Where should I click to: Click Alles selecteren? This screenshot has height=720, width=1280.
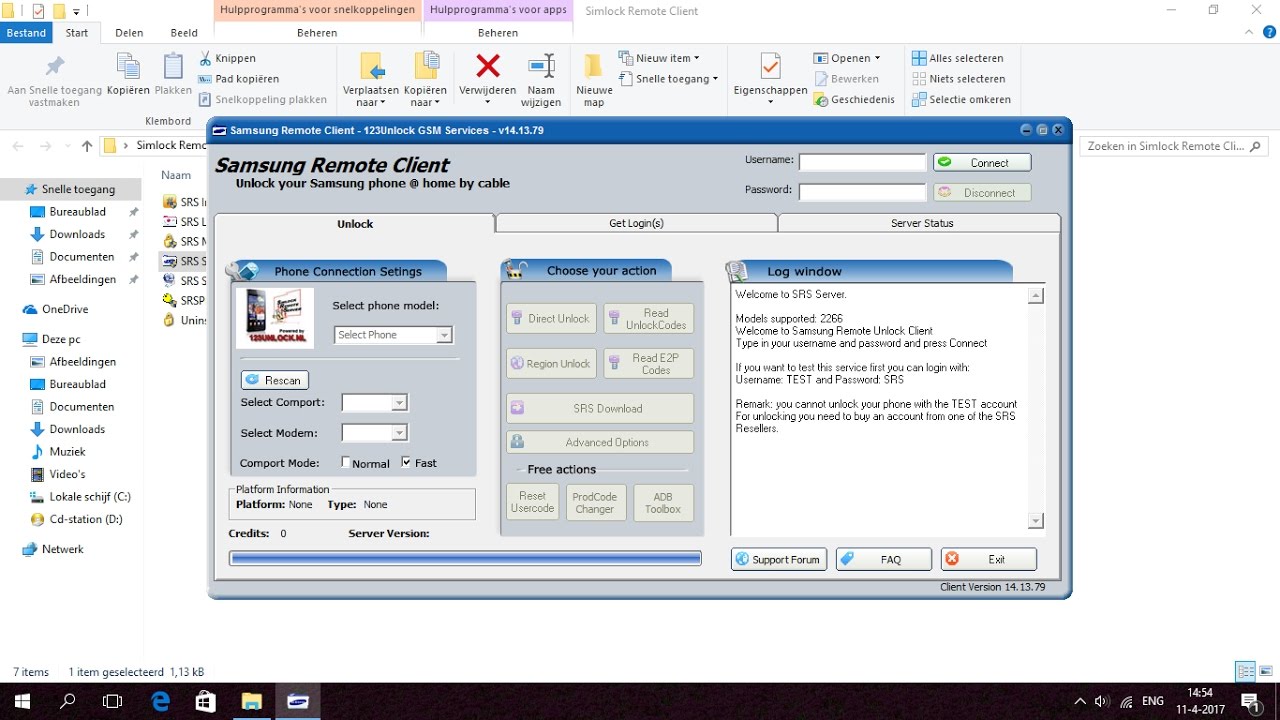point(958,58)
